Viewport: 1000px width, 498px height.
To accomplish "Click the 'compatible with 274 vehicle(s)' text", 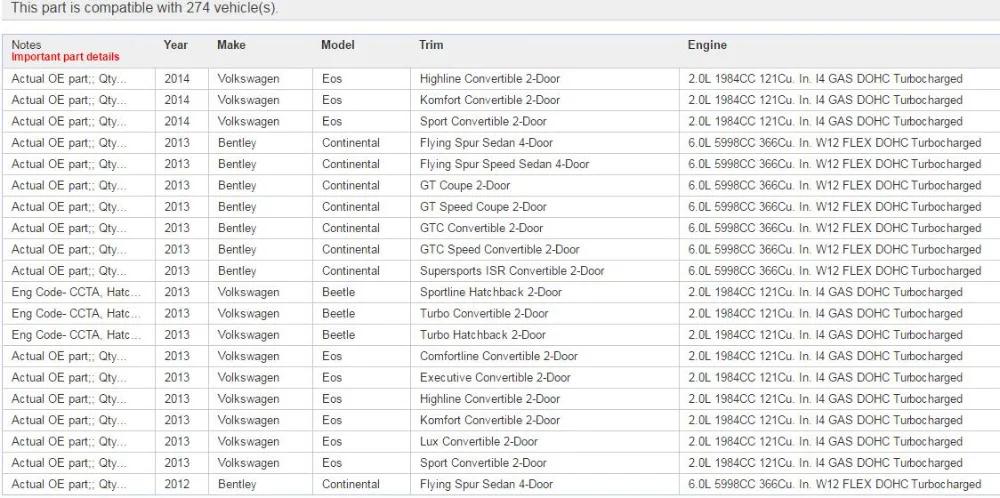I will (x=171, y=8).
